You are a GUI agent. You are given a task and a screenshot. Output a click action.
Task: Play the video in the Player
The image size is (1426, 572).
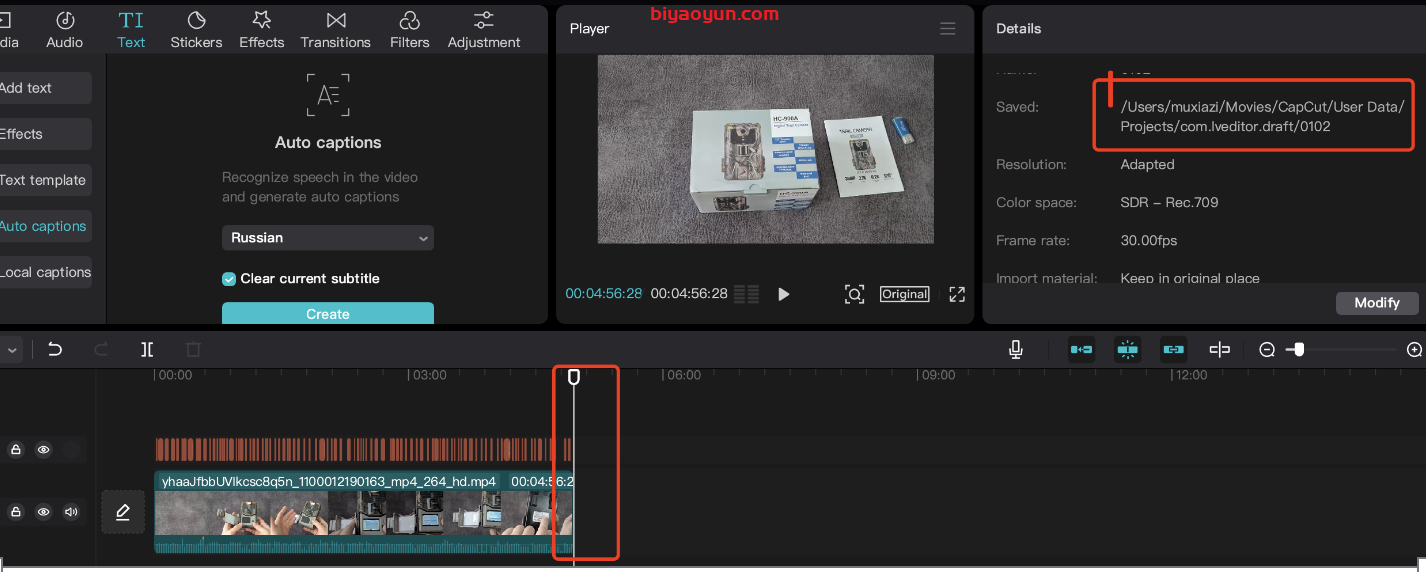pos(784,294)
